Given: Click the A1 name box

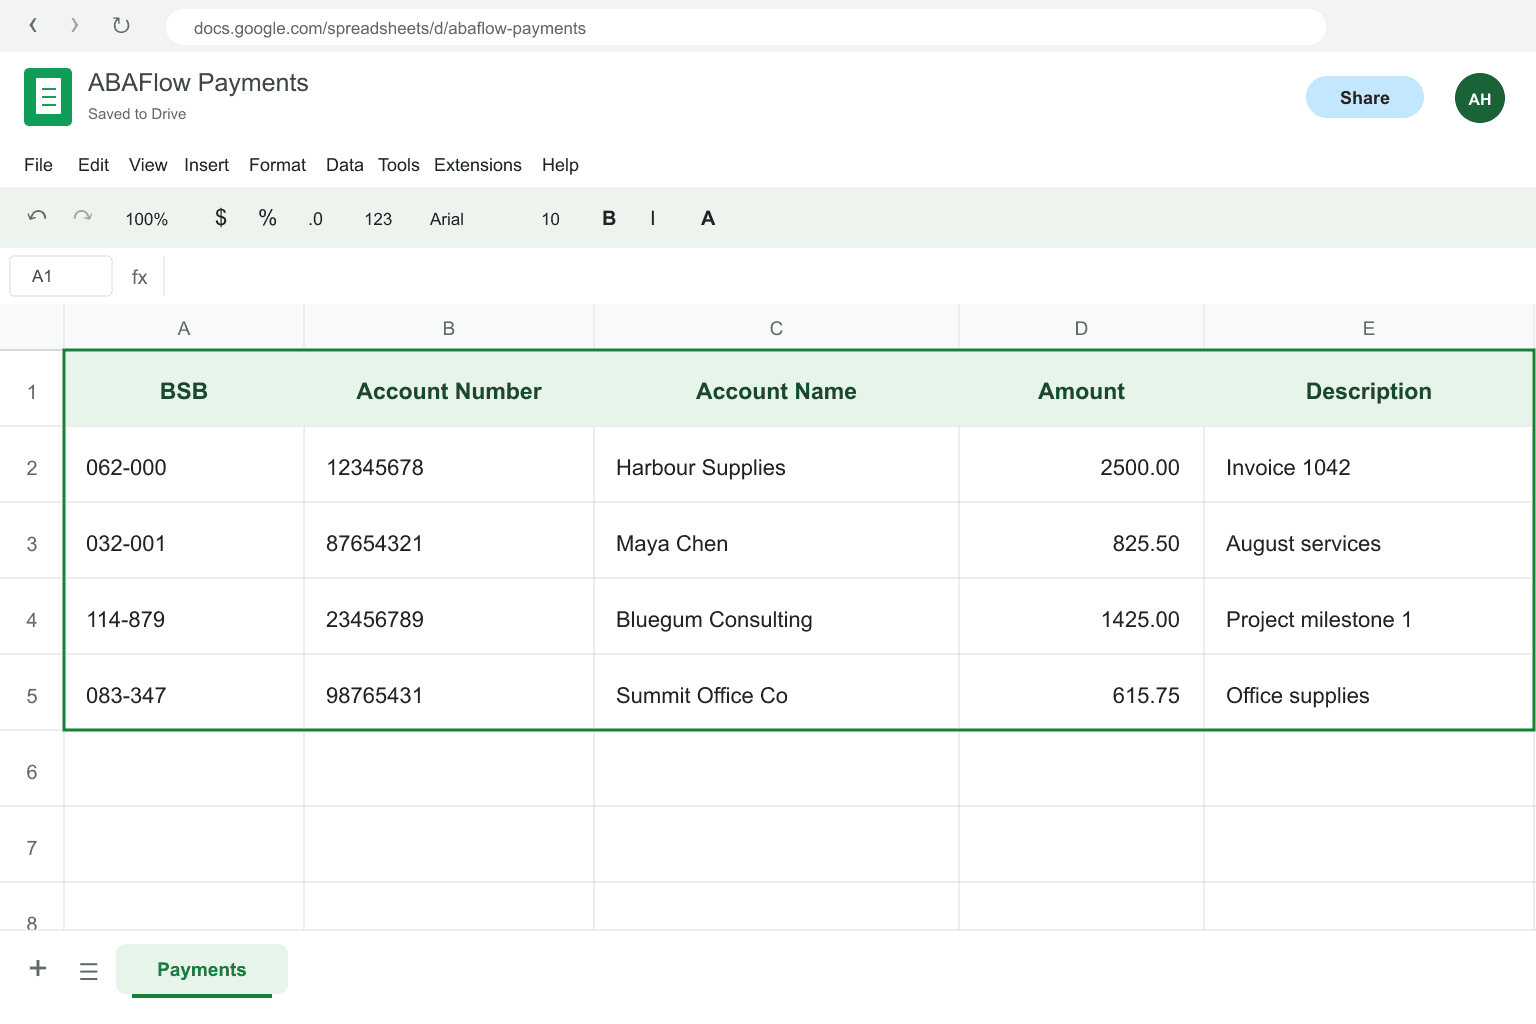Looking at the screenshot, I should click(61, 276).
